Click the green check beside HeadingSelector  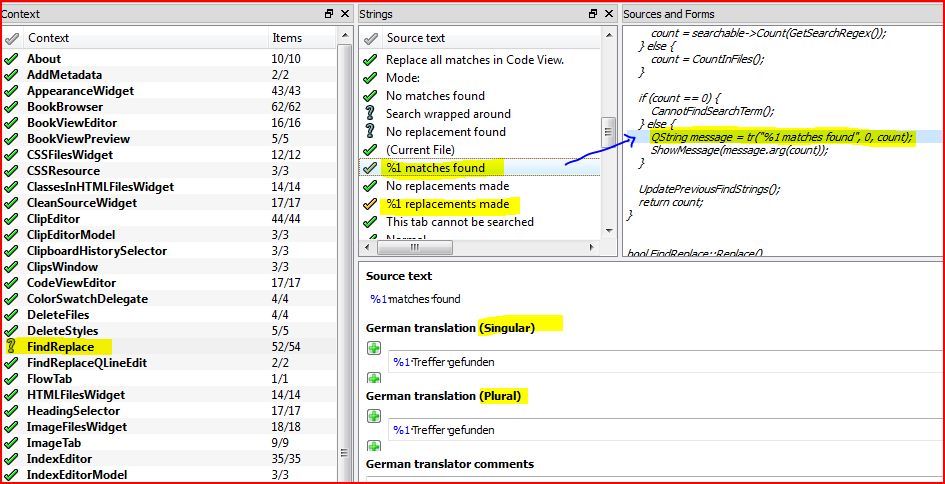pos(11,411)
